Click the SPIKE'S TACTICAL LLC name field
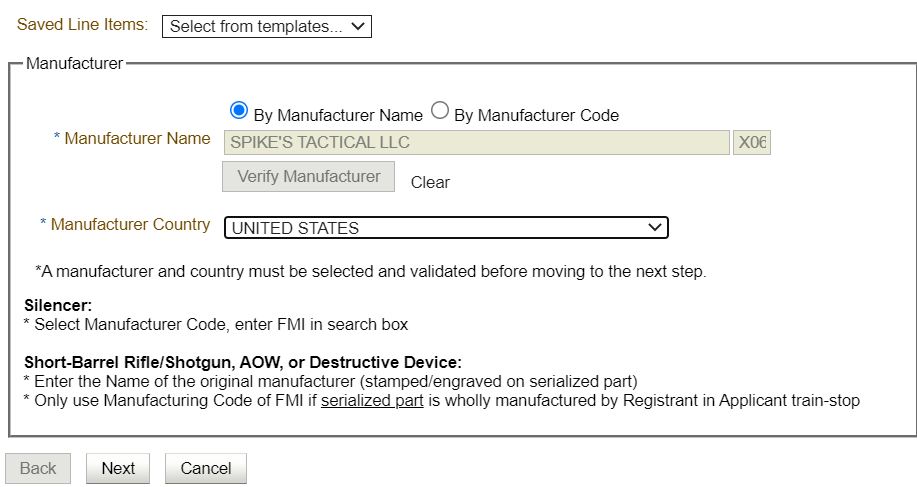 pyautogui.click(x=477, y=143)
